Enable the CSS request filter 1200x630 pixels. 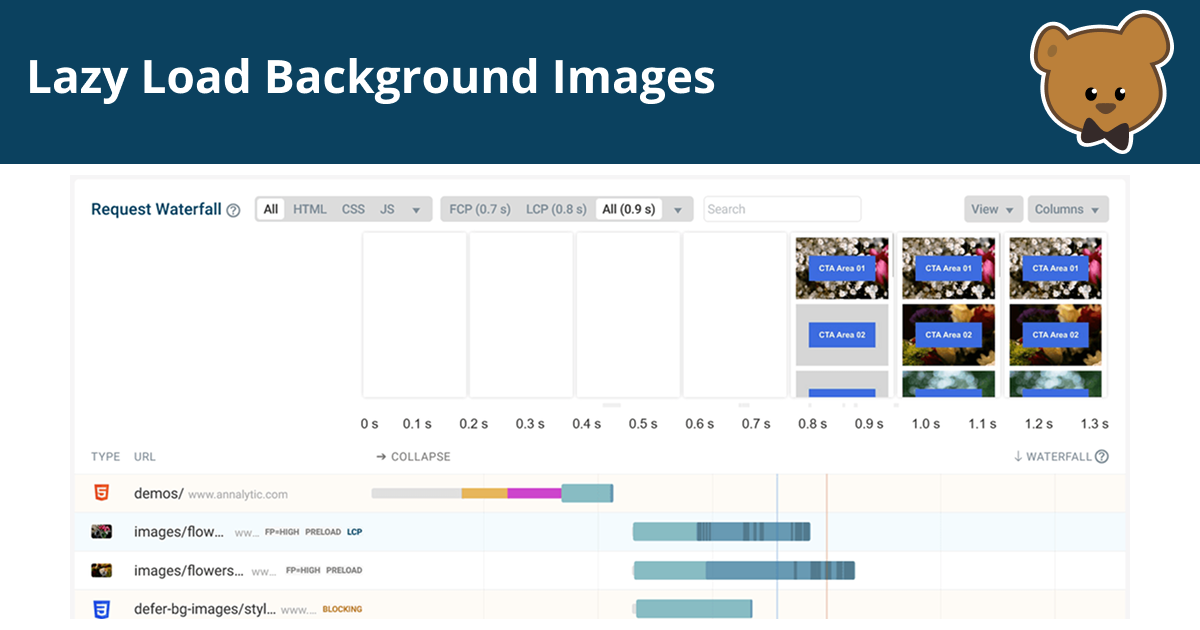(352, 209)
